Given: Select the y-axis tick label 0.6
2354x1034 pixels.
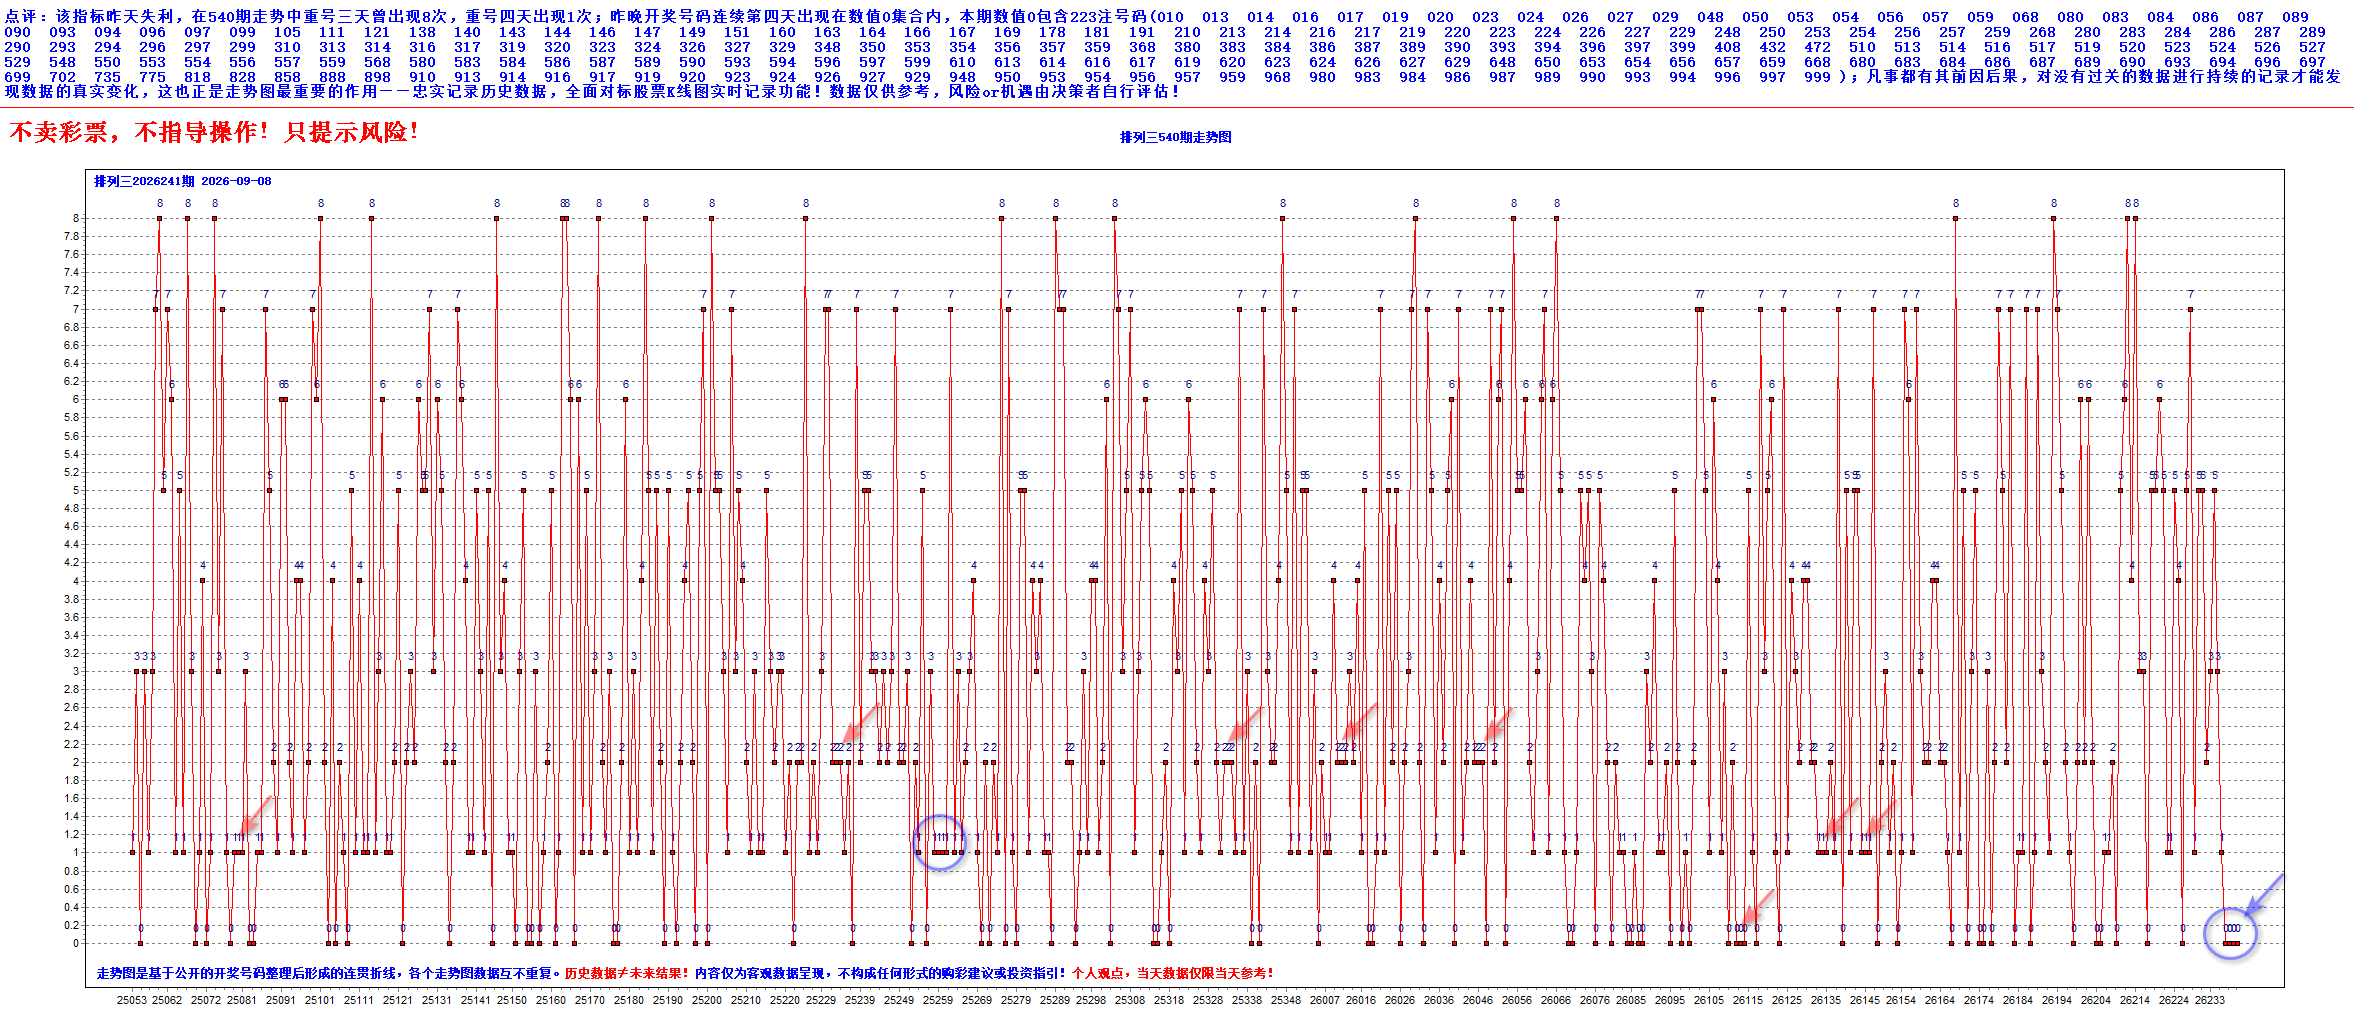Looking at the screenshot, I should [x=71, y=889].
